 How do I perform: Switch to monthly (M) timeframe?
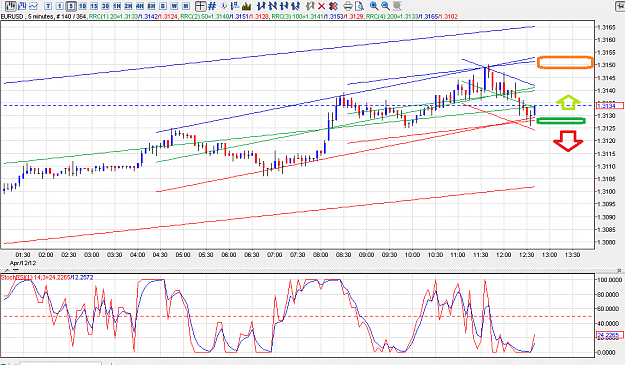point(186,6)
